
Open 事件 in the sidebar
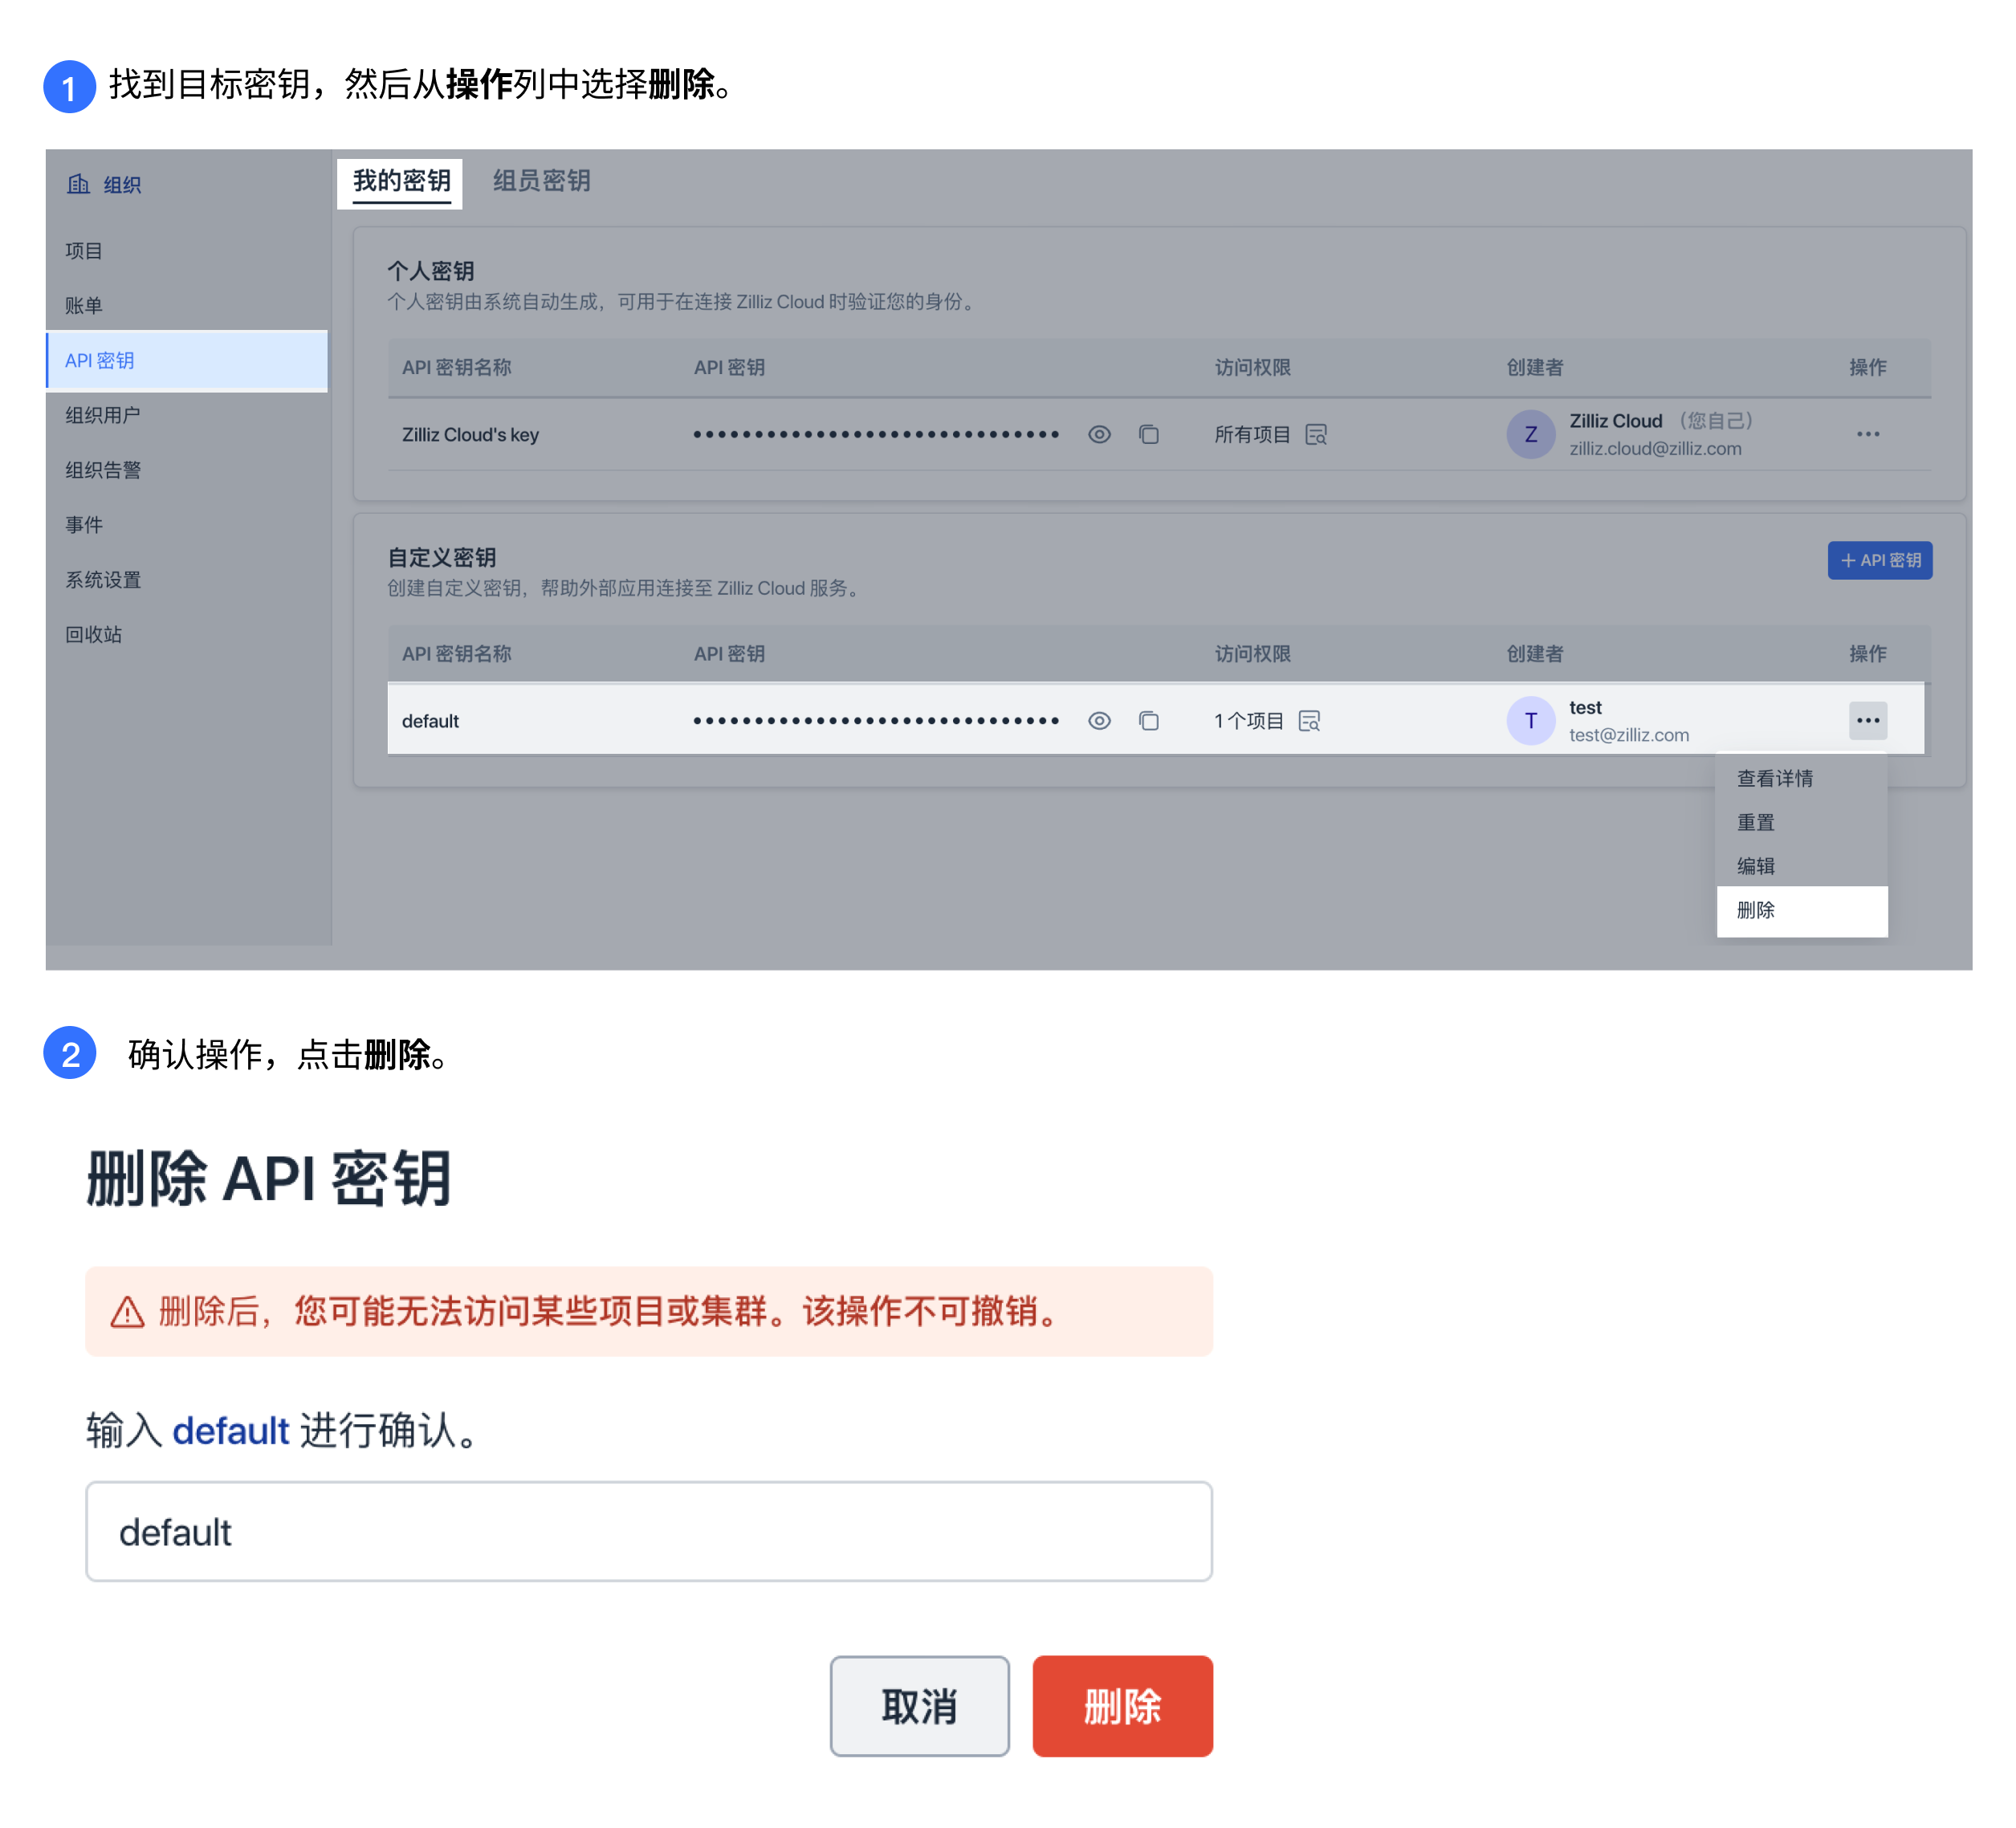coord(84,524)
